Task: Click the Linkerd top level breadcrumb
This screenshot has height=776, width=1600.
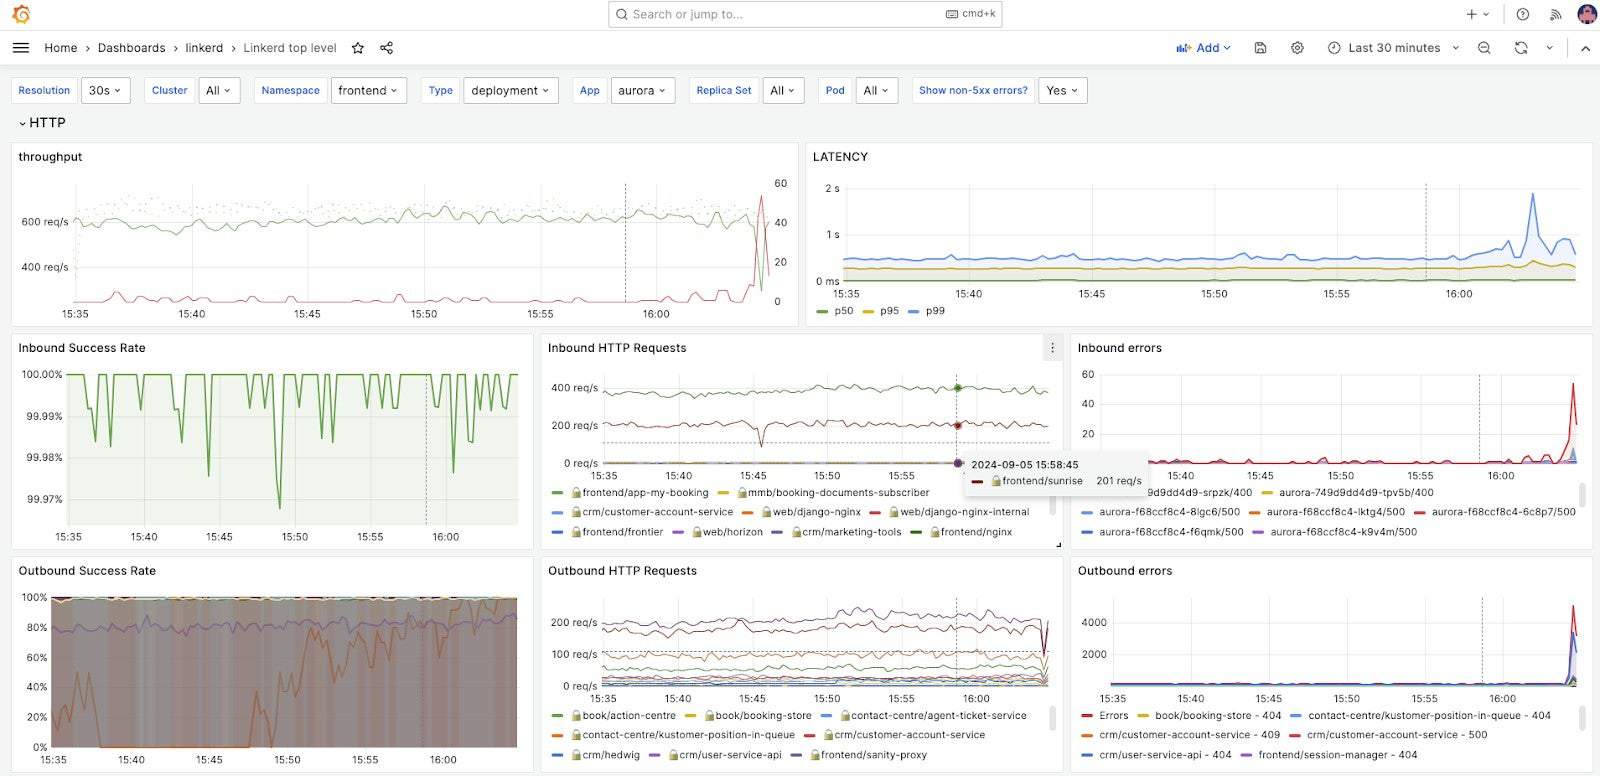Action: (x=290, y=48)
